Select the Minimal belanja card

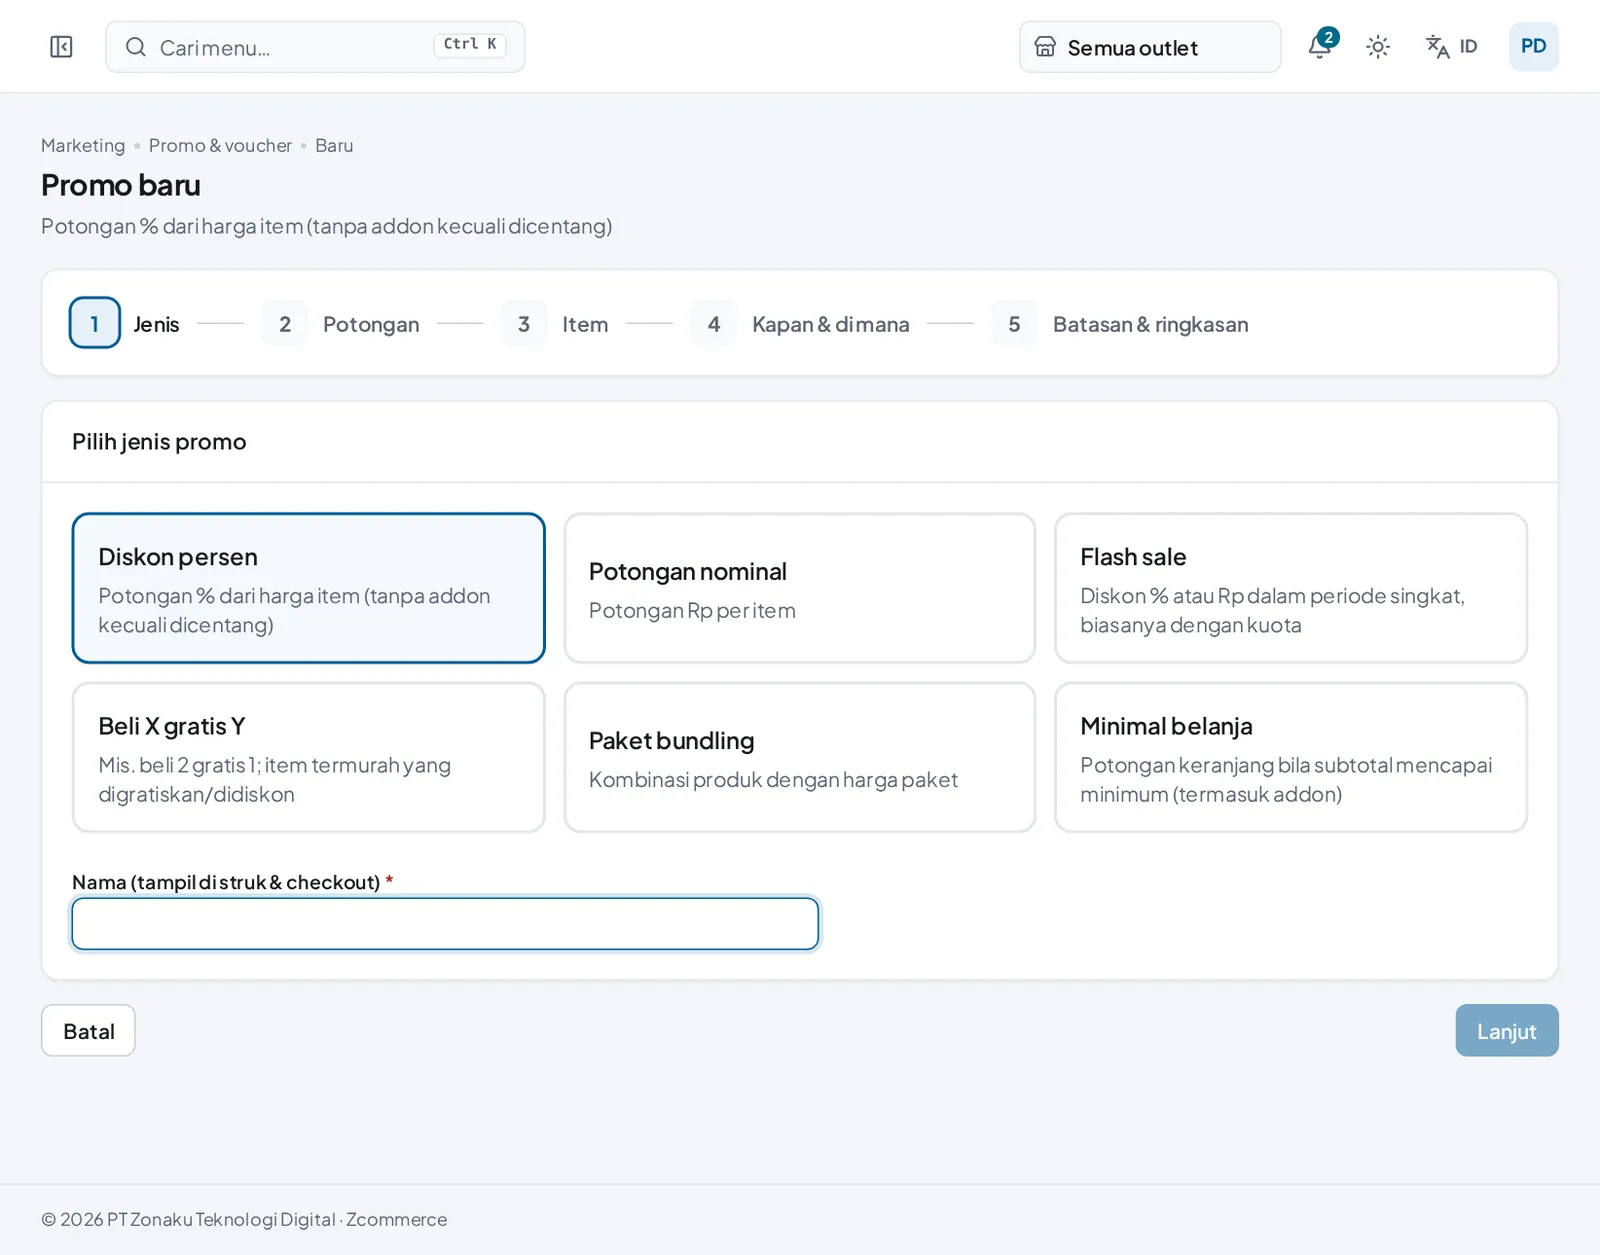coord(1291,757)
